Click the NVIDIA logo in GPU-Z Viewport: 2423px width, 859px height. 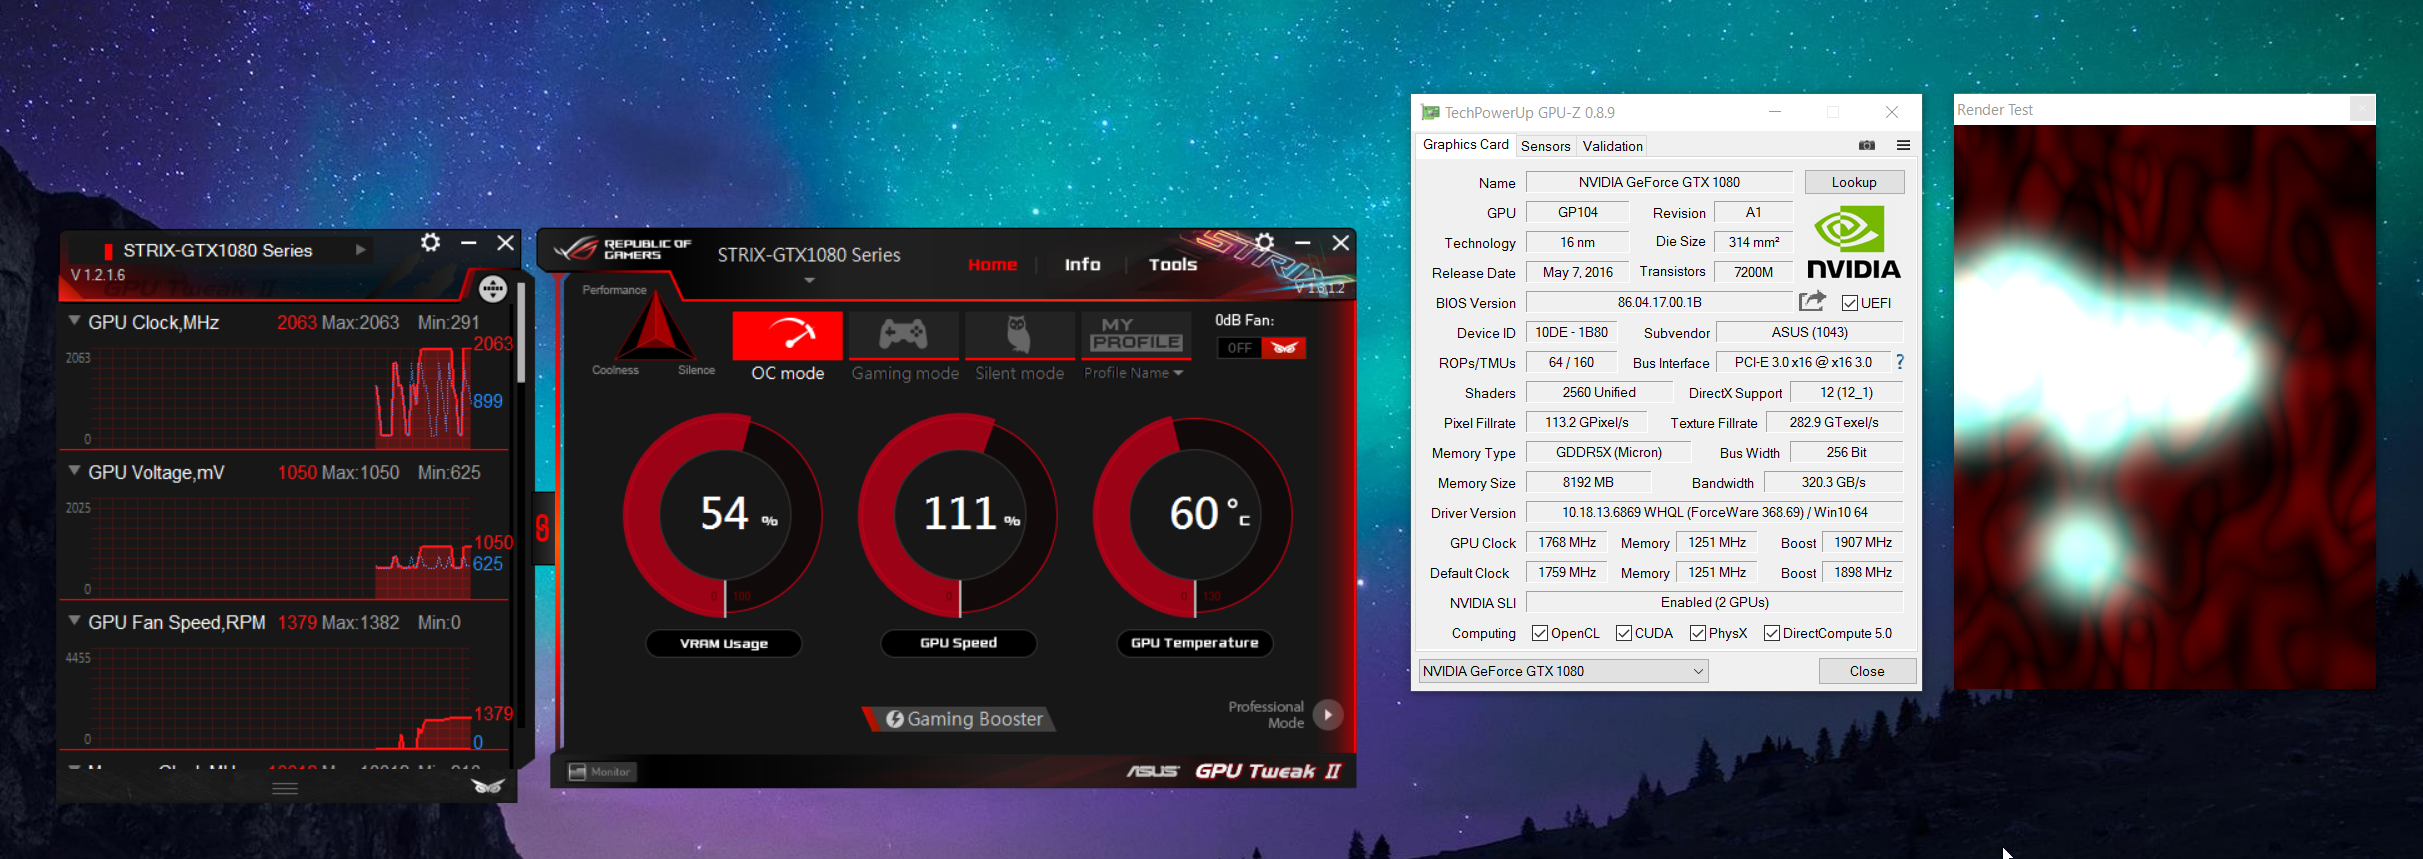click(1853, 242)
